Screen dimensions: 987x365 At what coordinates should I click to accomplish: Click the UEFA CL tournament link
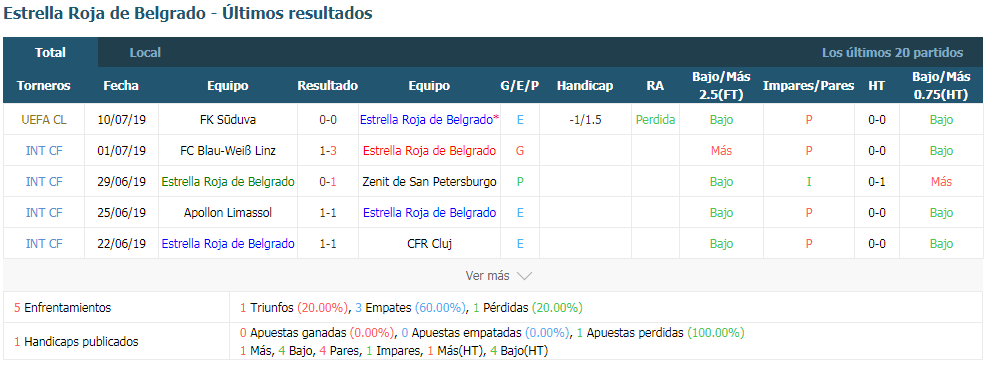43,120
